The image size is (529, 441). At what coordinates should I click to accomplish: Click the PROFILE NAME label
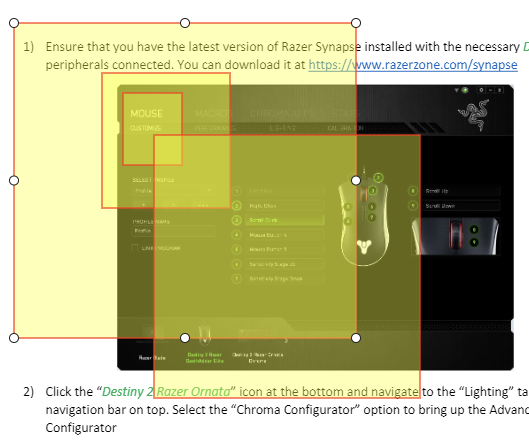[151, 222]
